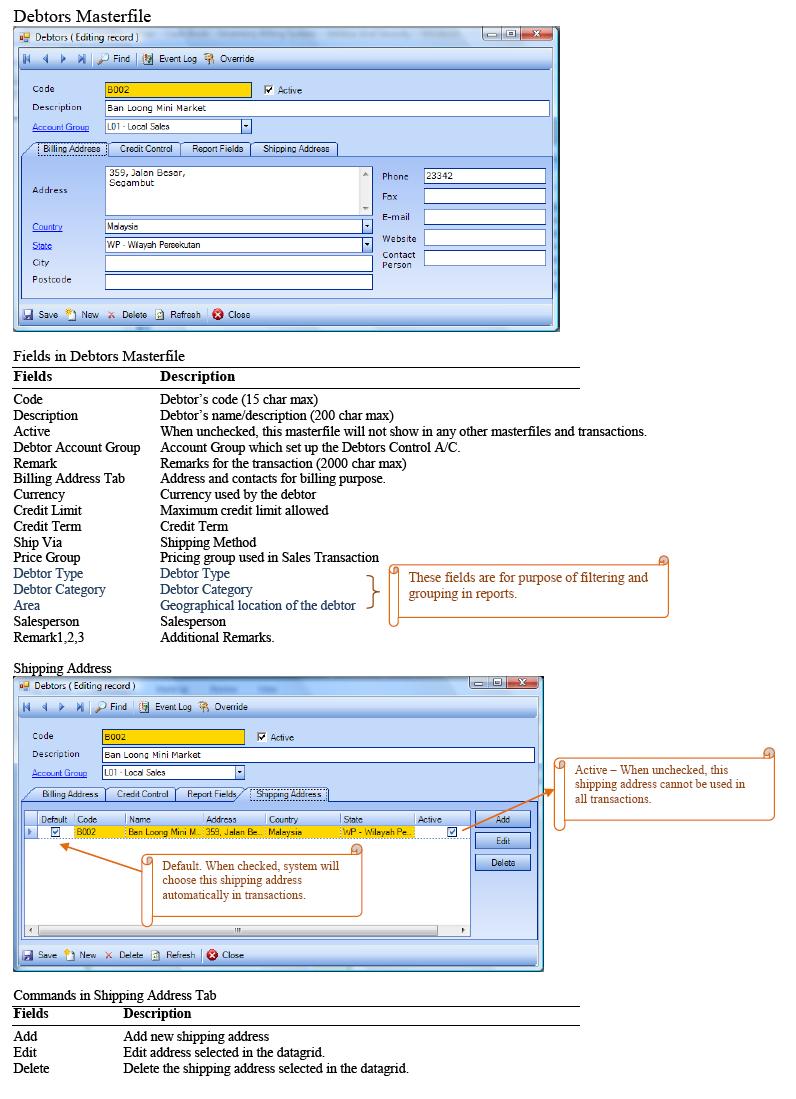Image resolution: width=796 pixels, height=1099 pixels.
Task: Switch to Credit Control tab in top window
Action: coord(146,149)
